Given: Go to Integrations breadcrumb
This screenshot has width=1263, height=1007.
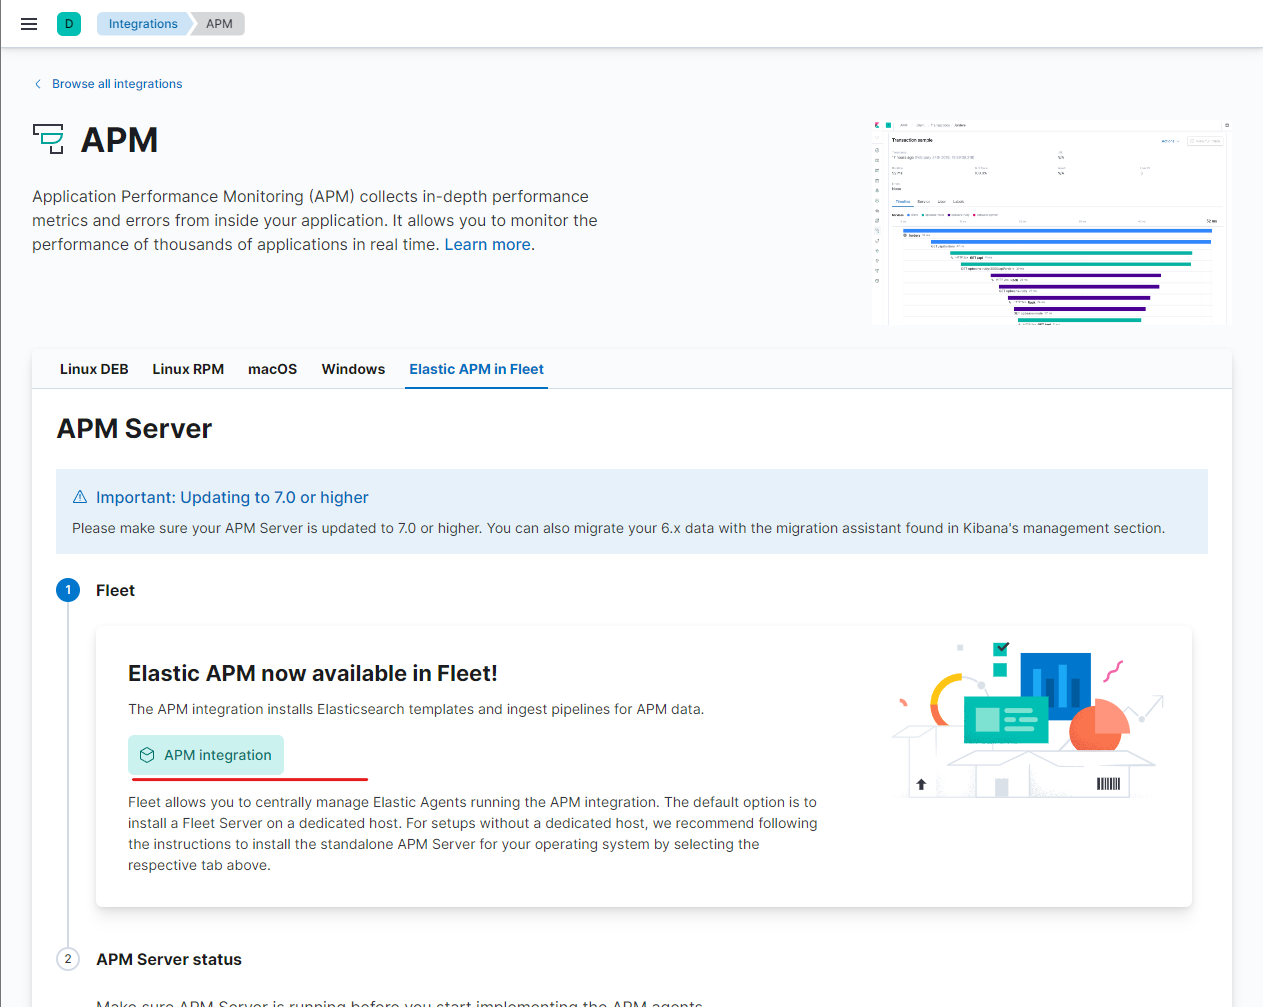Looking at the screenshot, I should tap(143, 24).
